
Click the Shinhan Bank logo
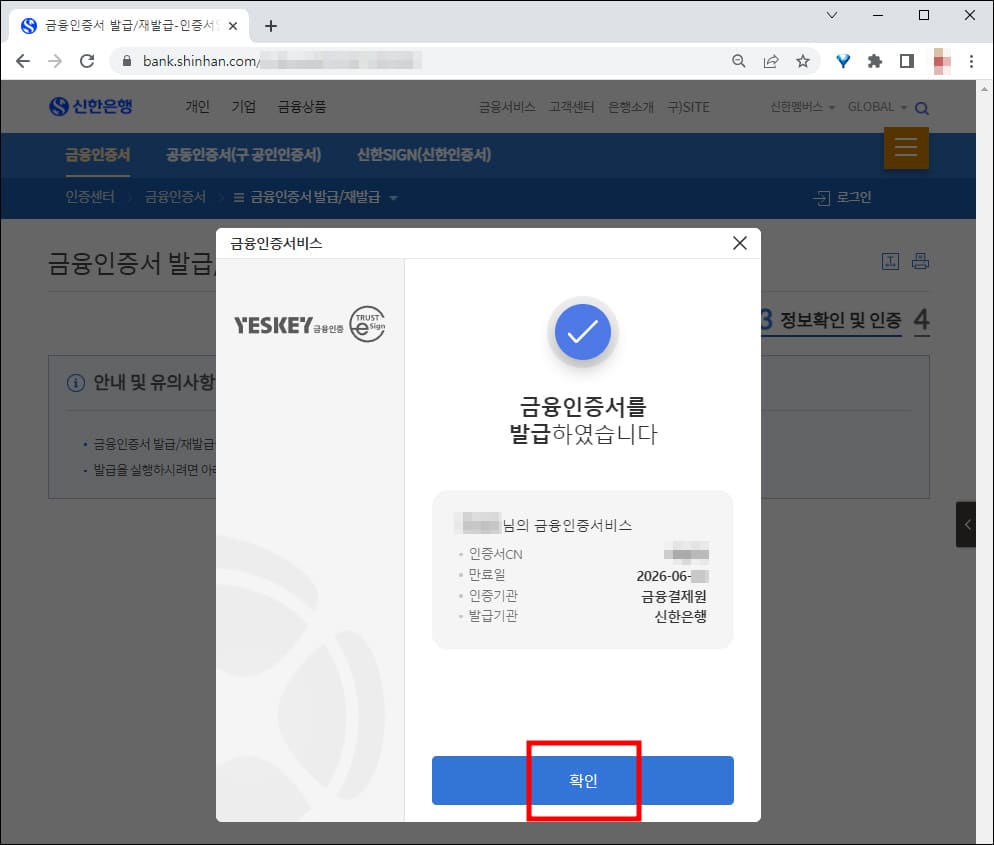[92, 106]
